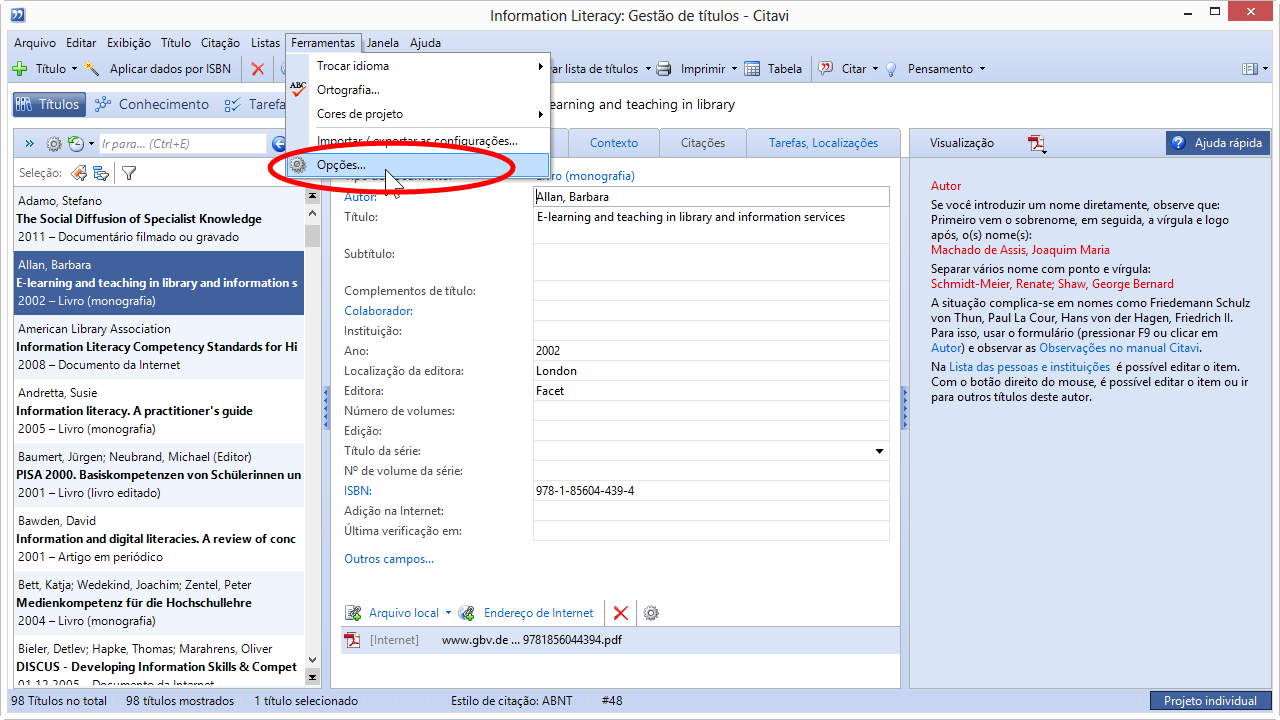Click the PDF icon next to Visualização
Viewport: 1280px width, 720px height.
tap(1037, 144)
